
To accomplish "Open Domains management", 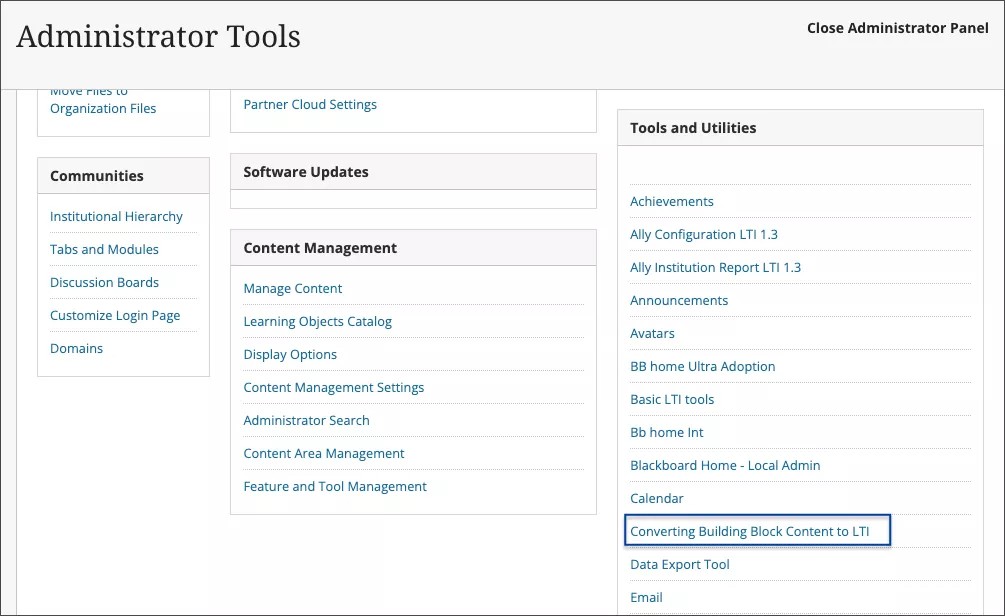I will pyautogui.click(x=76, y=348).
